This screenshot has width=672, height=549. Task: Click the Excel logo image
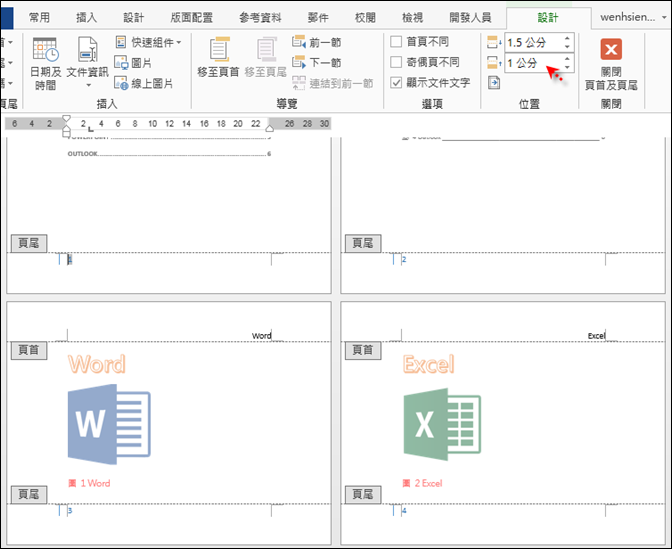pyautogui.click(x=442, y=424)
